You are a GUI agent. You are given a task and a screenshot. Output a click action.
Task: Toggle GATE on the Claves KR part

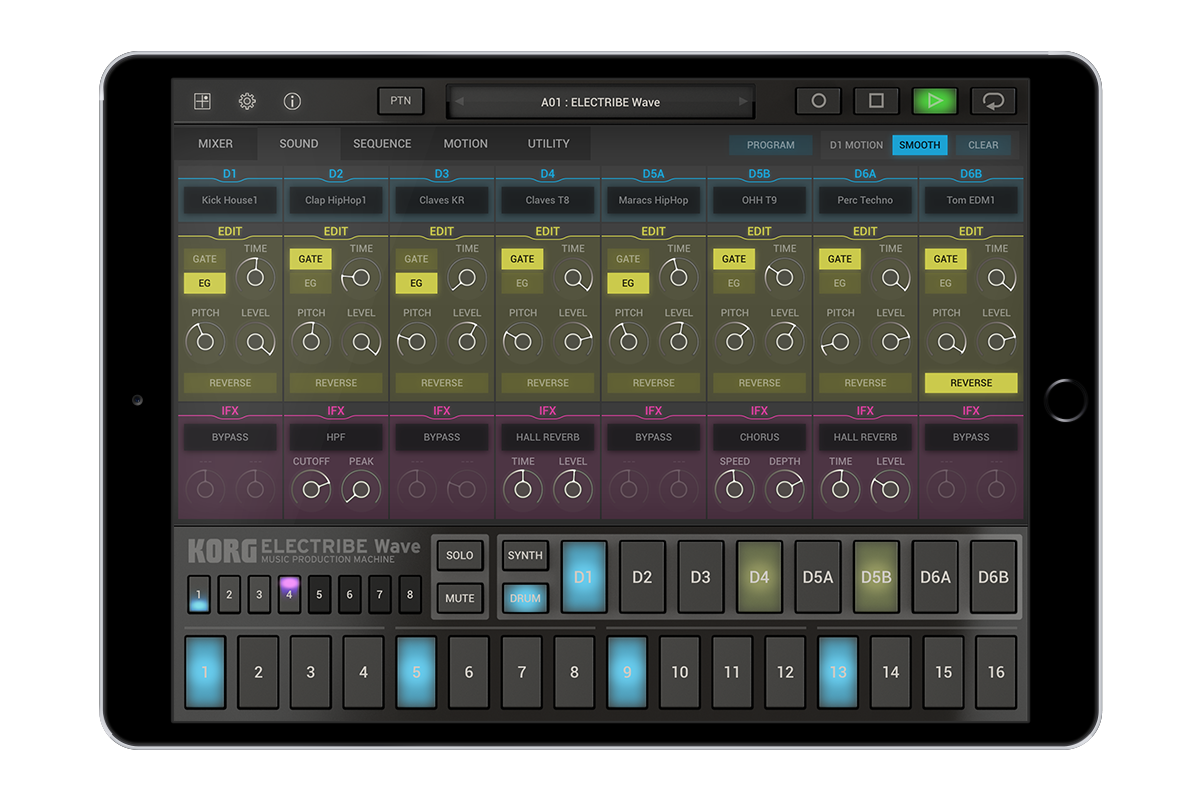click(415, 259)
